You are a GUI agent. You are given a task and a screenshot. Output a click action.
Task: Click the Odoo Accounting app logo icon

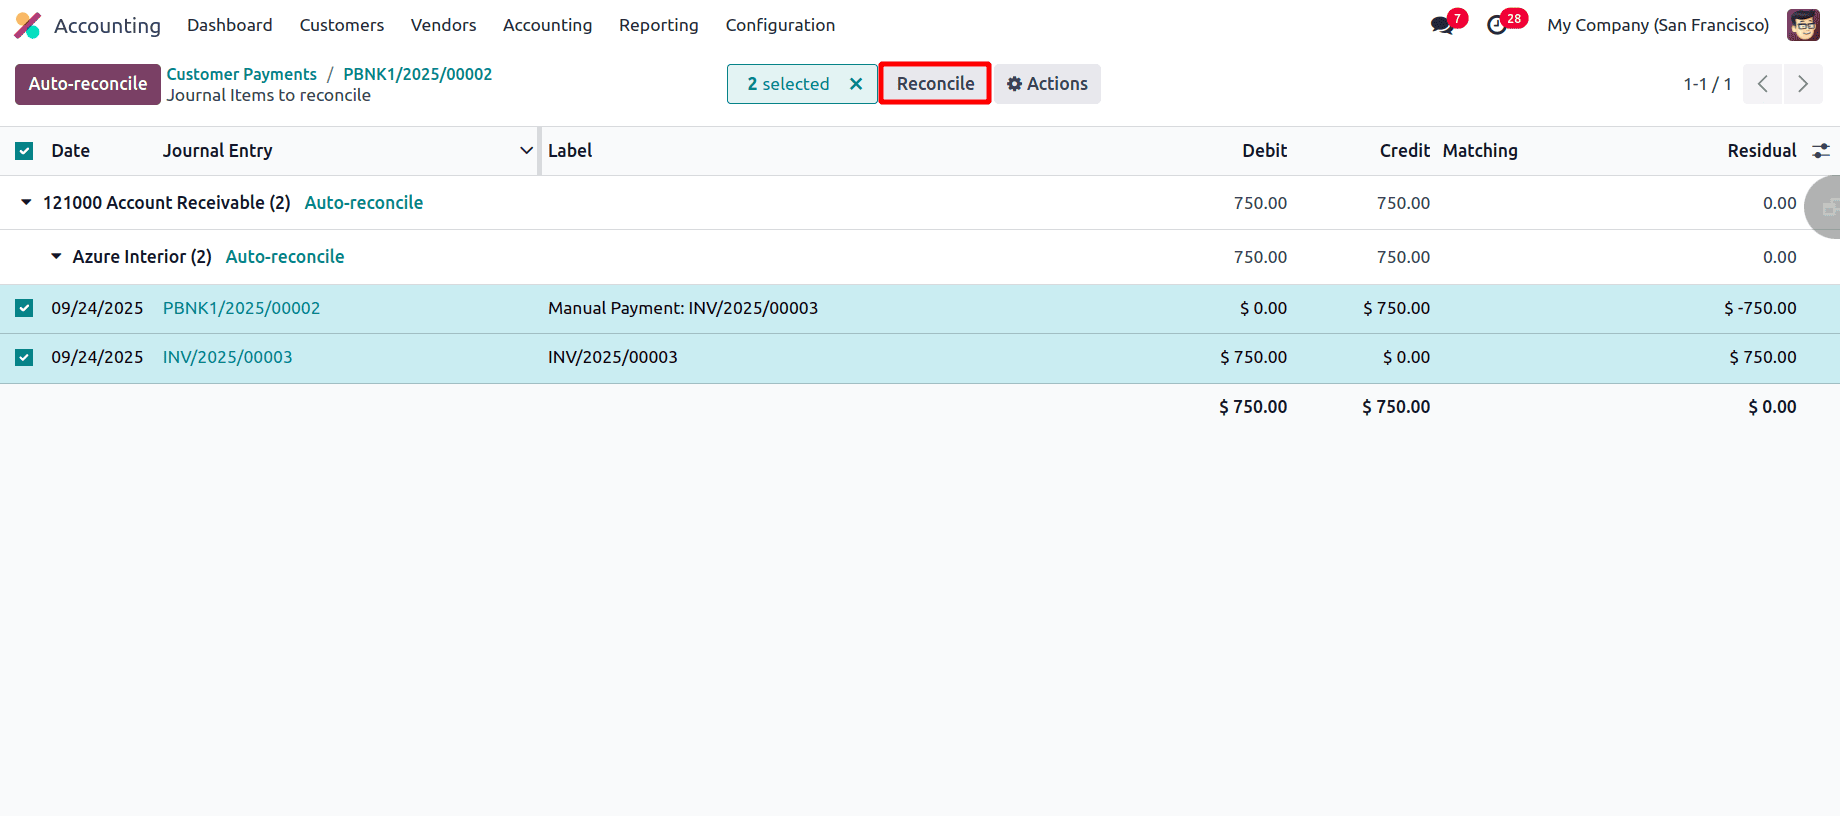pyautogui.click(x=27, y=25)
